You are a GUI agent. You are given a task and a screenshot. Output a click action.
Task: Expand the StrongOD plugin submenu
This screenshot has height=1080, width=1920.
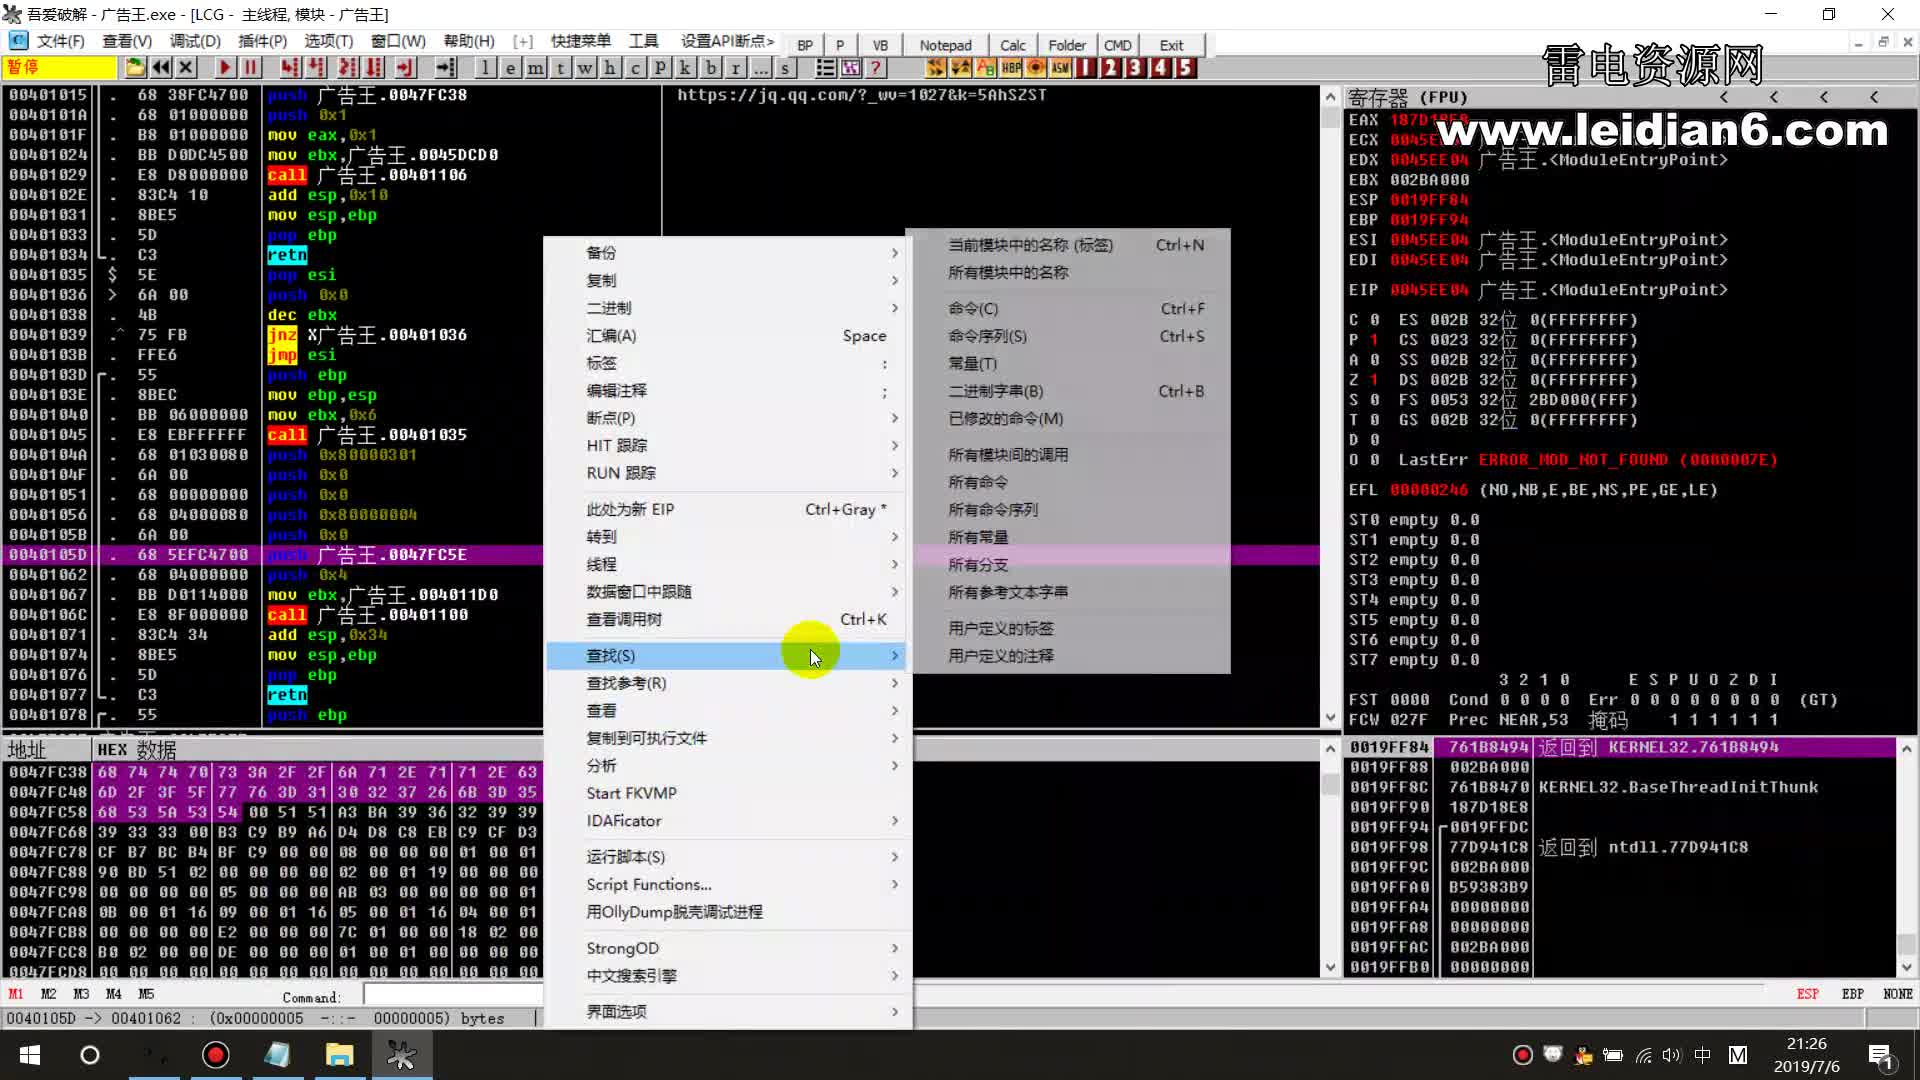click(727, 948)
